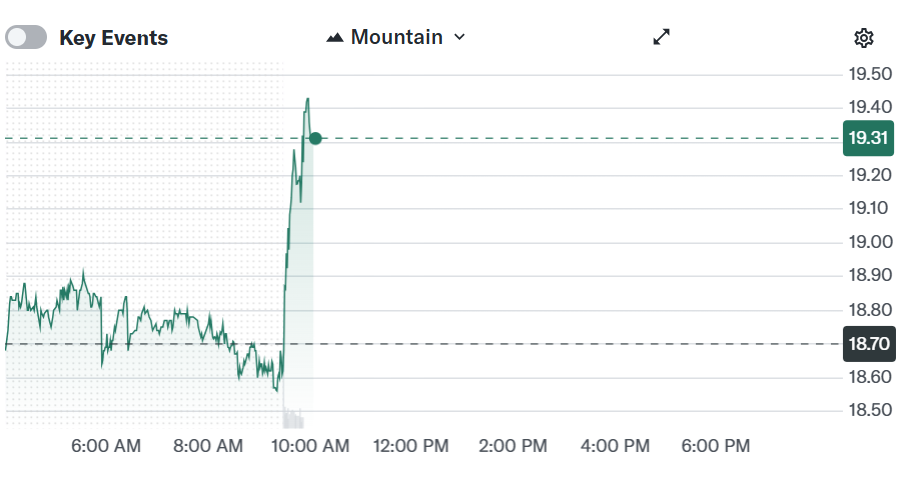
Task: Expand chart to full screen
Action: (x=661, y=37)
